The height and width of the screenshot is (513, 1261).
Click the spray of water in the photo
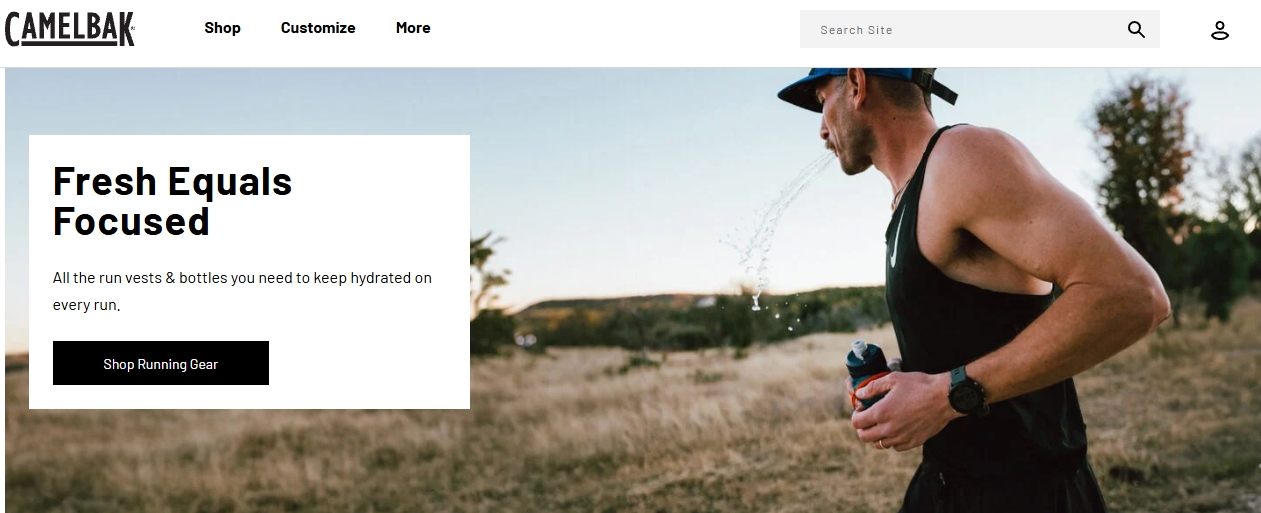point(775,230)
